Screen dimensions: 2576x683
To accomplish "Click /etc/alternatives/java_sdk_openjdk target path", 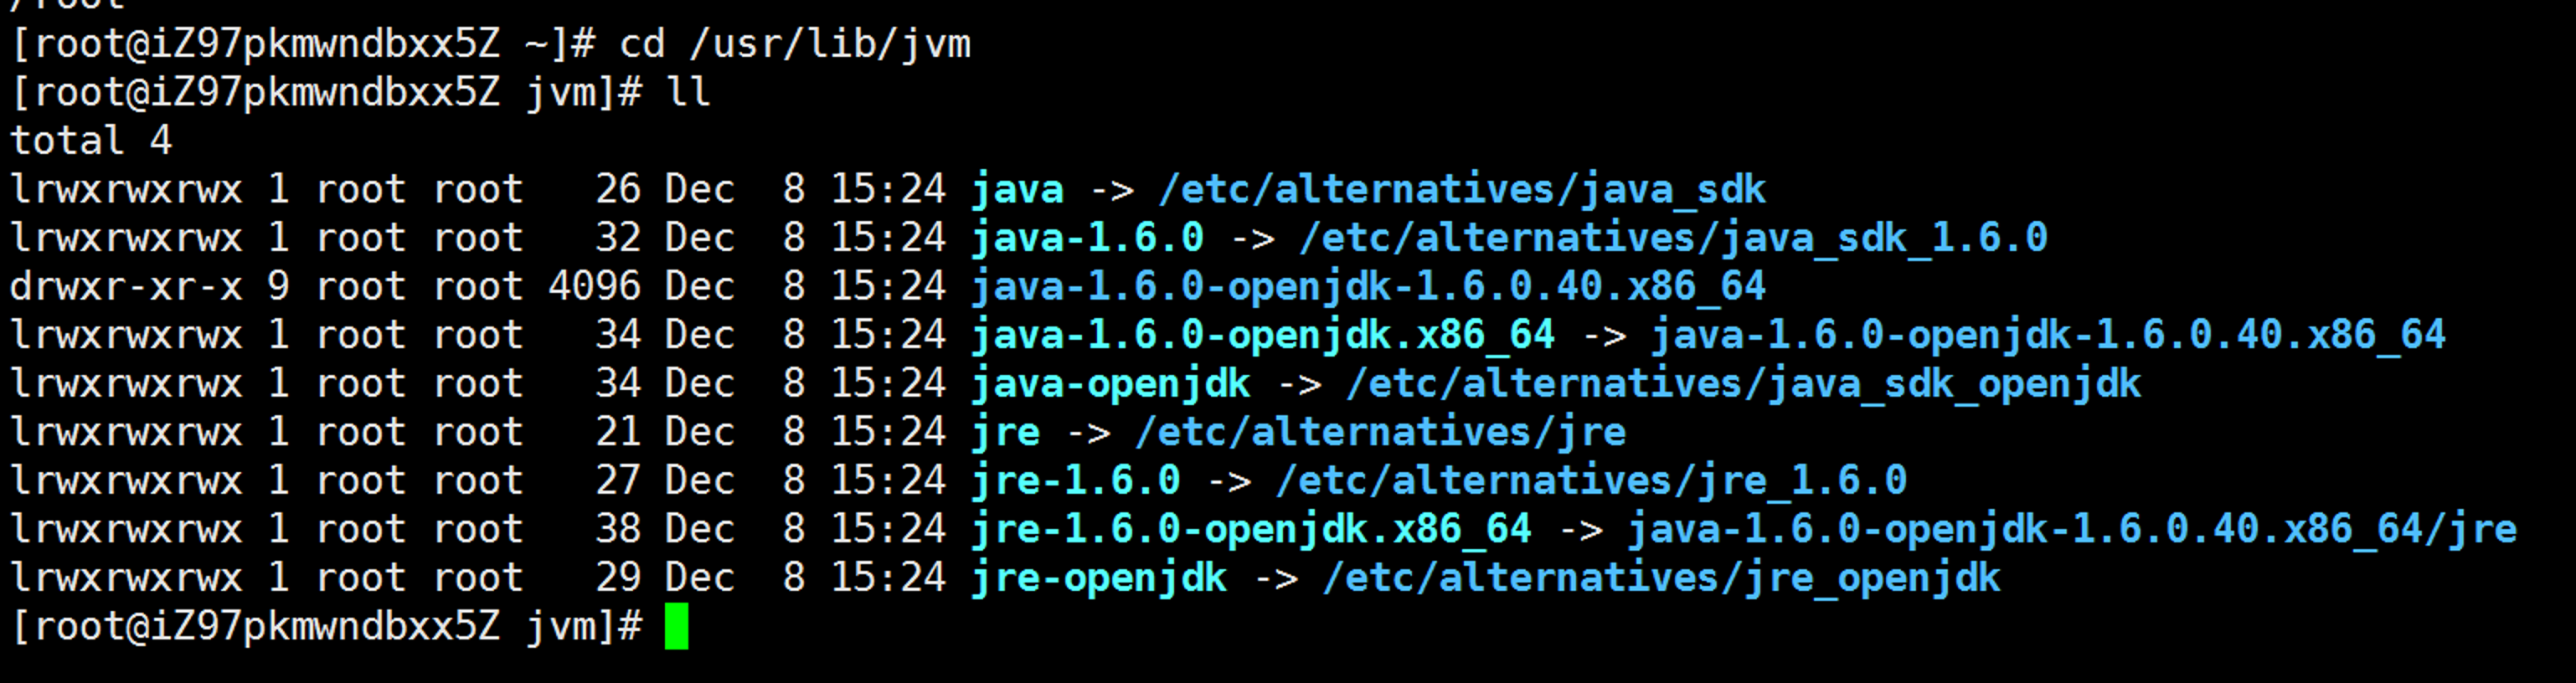I will click(1744, 384).
